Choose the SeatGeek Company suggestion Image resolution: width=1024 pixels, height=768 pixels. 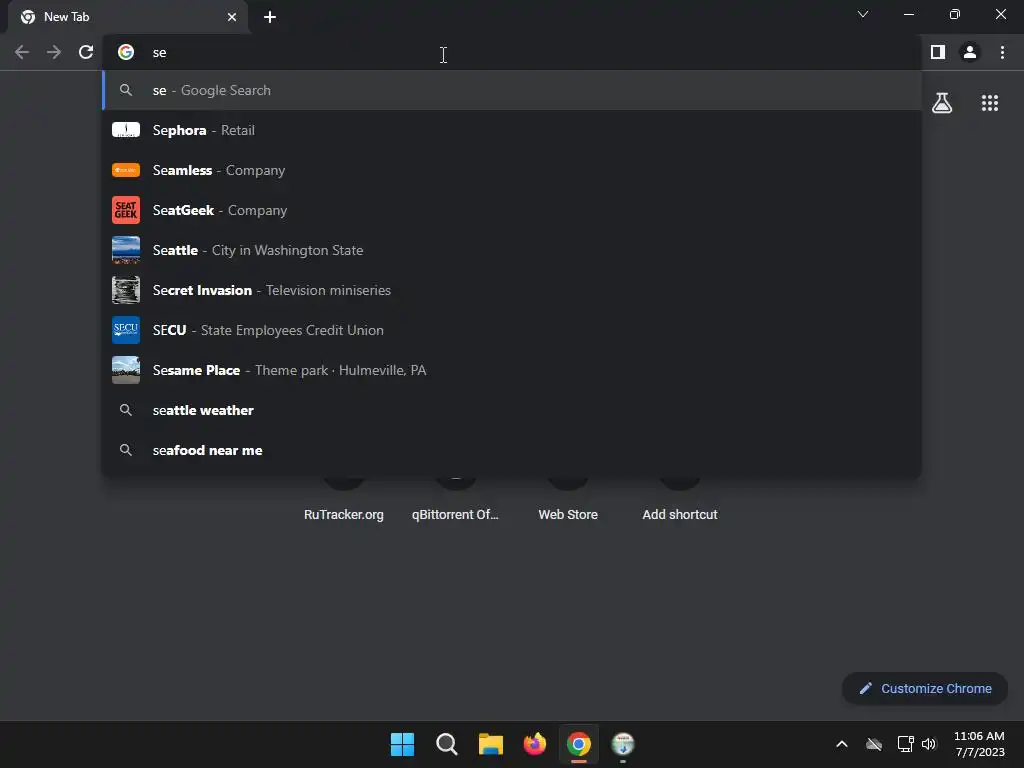512,210
